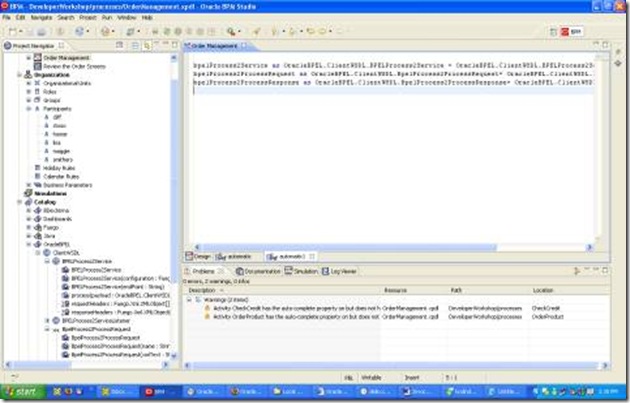Select Review the Order Screens item
The width and height of the screenshot is (630, 403).
[74, 66]
